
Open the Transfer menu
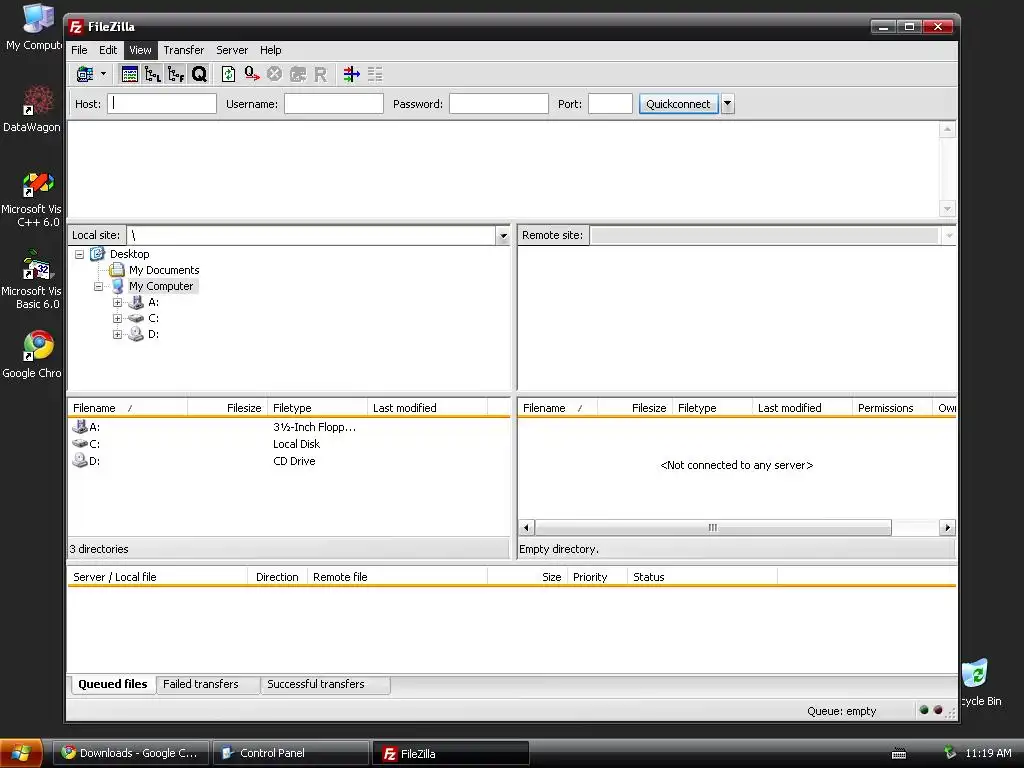pyautogui.click(x=184, y=50)
